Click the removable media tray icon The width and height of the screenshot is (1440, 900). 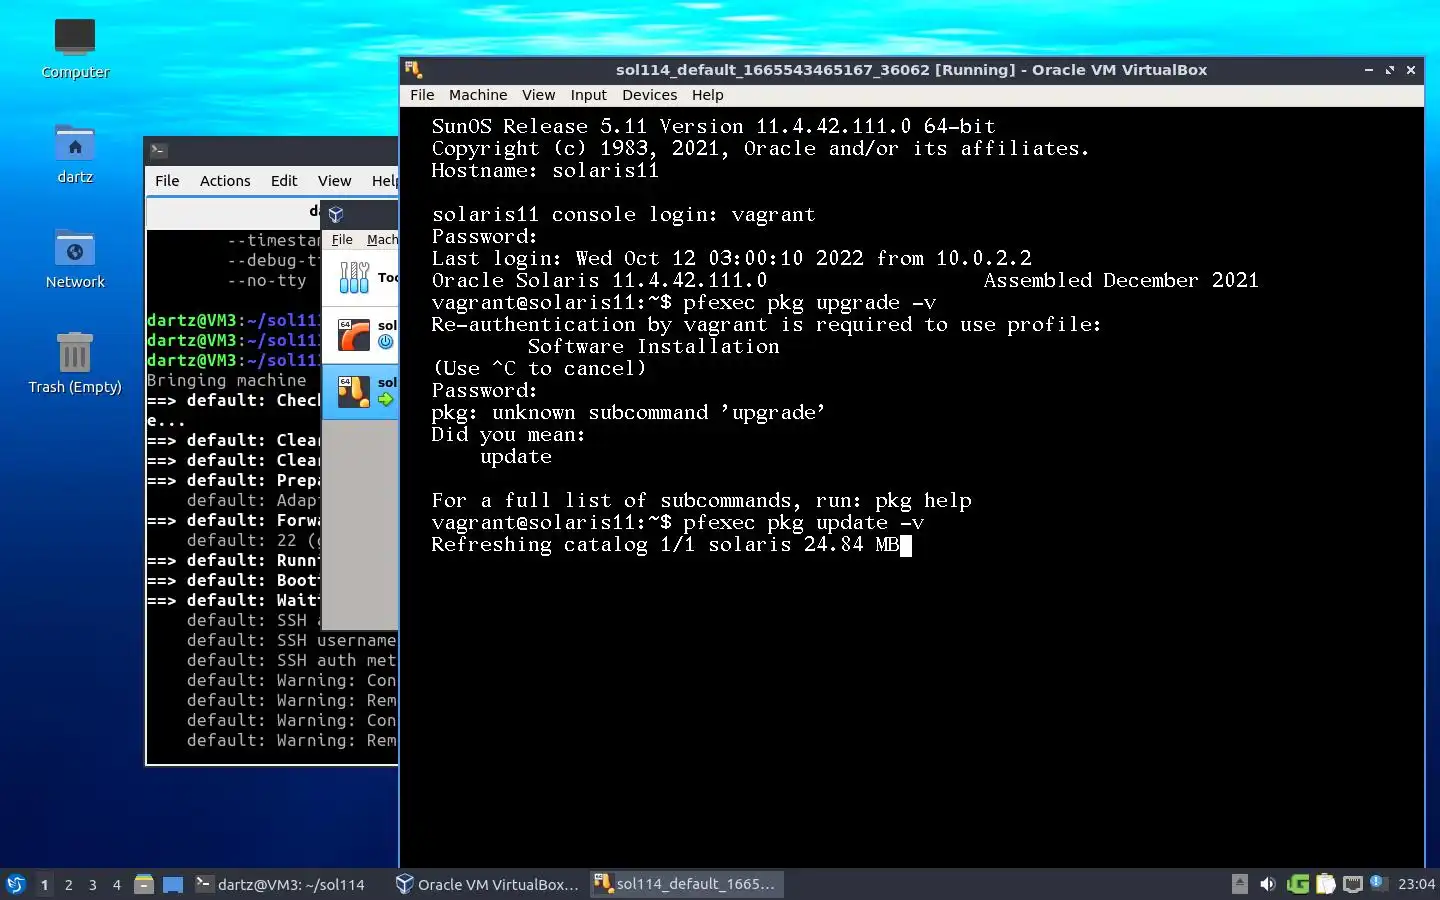pyautogui.click(x=1240, y=884)
